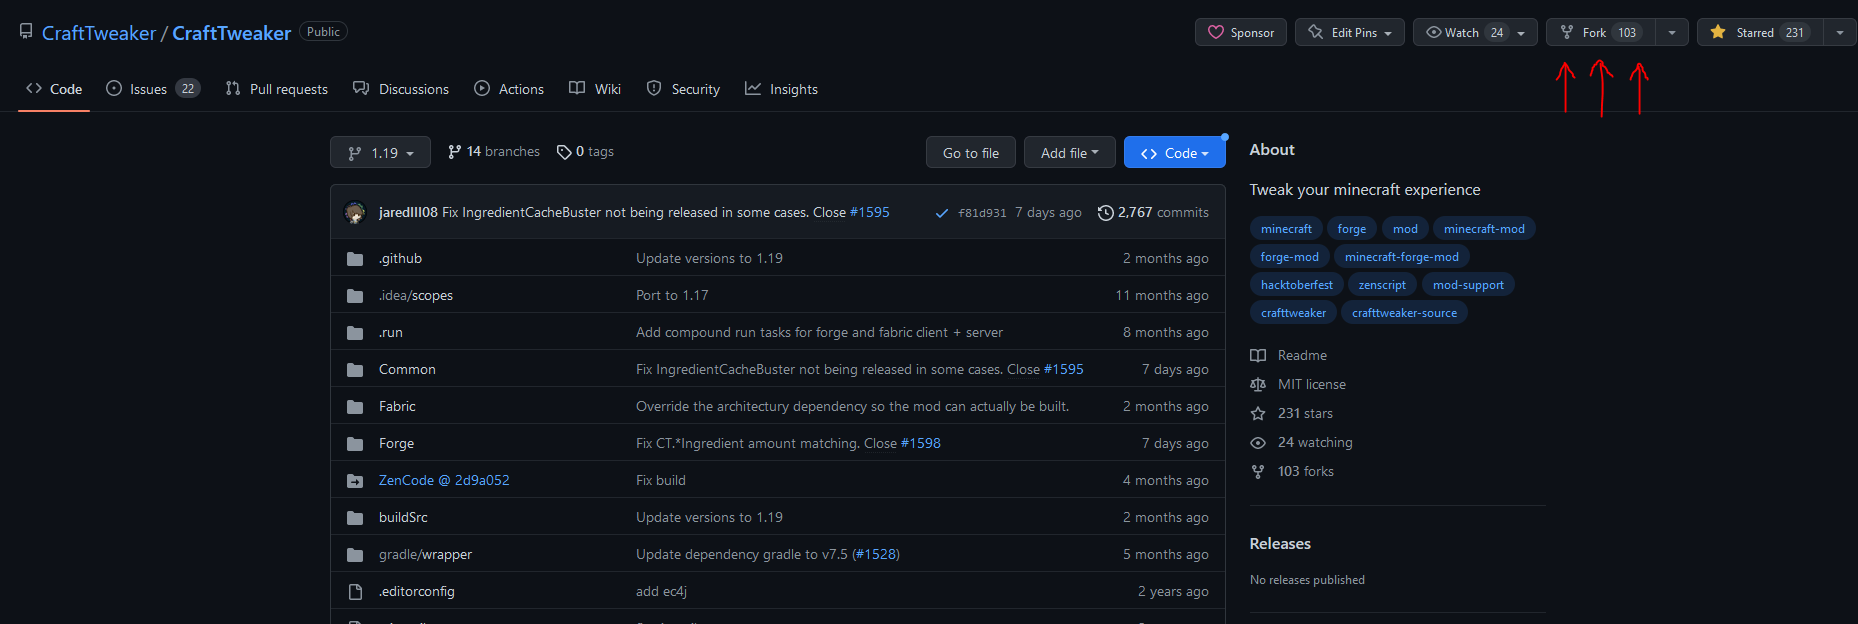View the 0 tags link

(585, 152)
